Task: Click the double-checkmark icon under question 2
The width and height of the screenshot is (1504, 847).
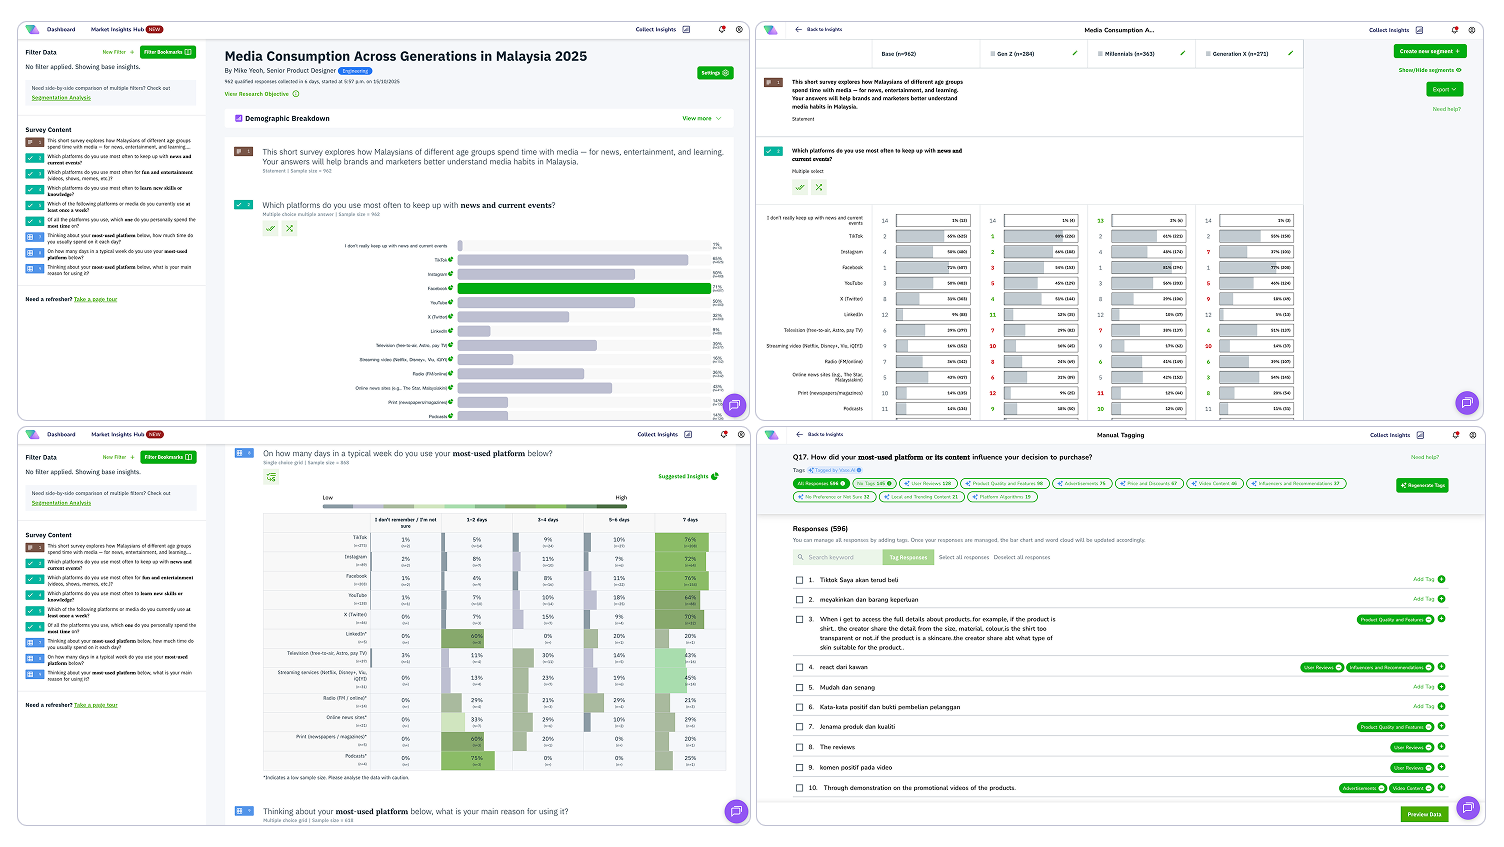Action: (x=270, y=228)
